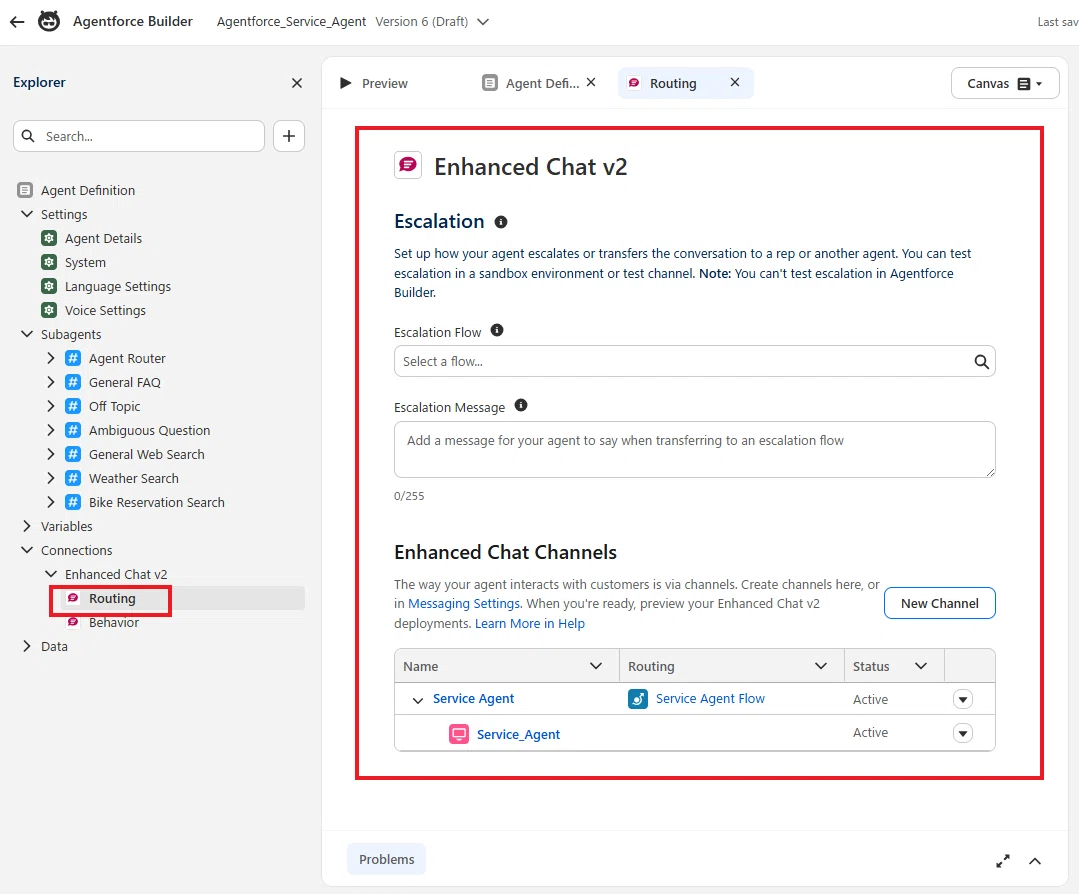
Task: Click the flow search magnifier icon
Action: pyautogui.click(x=981, y=361)
